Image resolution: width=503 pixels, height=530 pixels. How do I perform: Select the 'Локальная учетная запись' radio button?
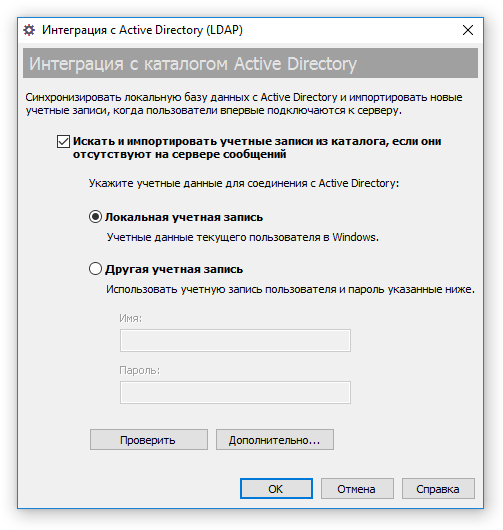(x=95, y=217)
